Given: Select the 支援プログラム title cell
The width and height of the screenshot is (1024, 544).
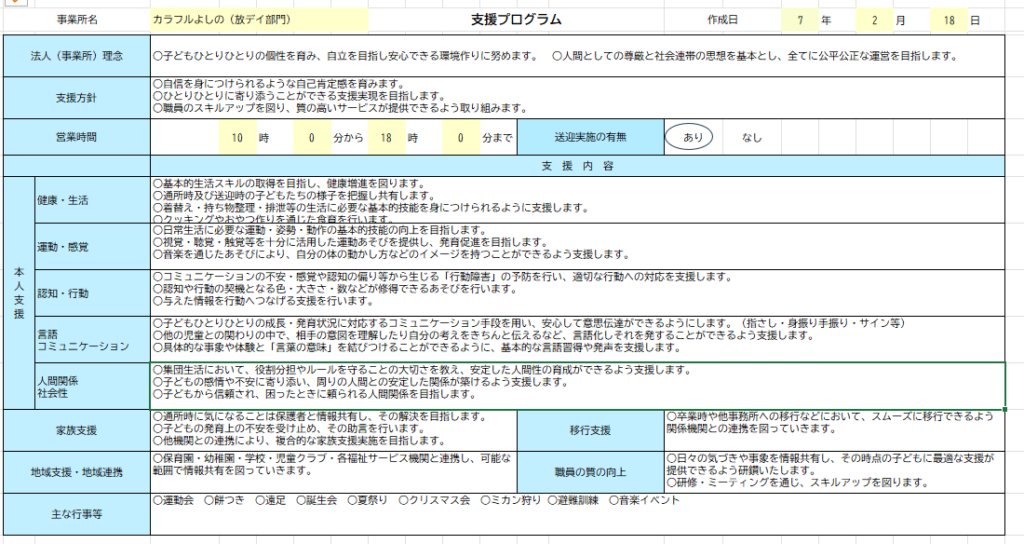Looking at the screenshot, I should [517, 20].
